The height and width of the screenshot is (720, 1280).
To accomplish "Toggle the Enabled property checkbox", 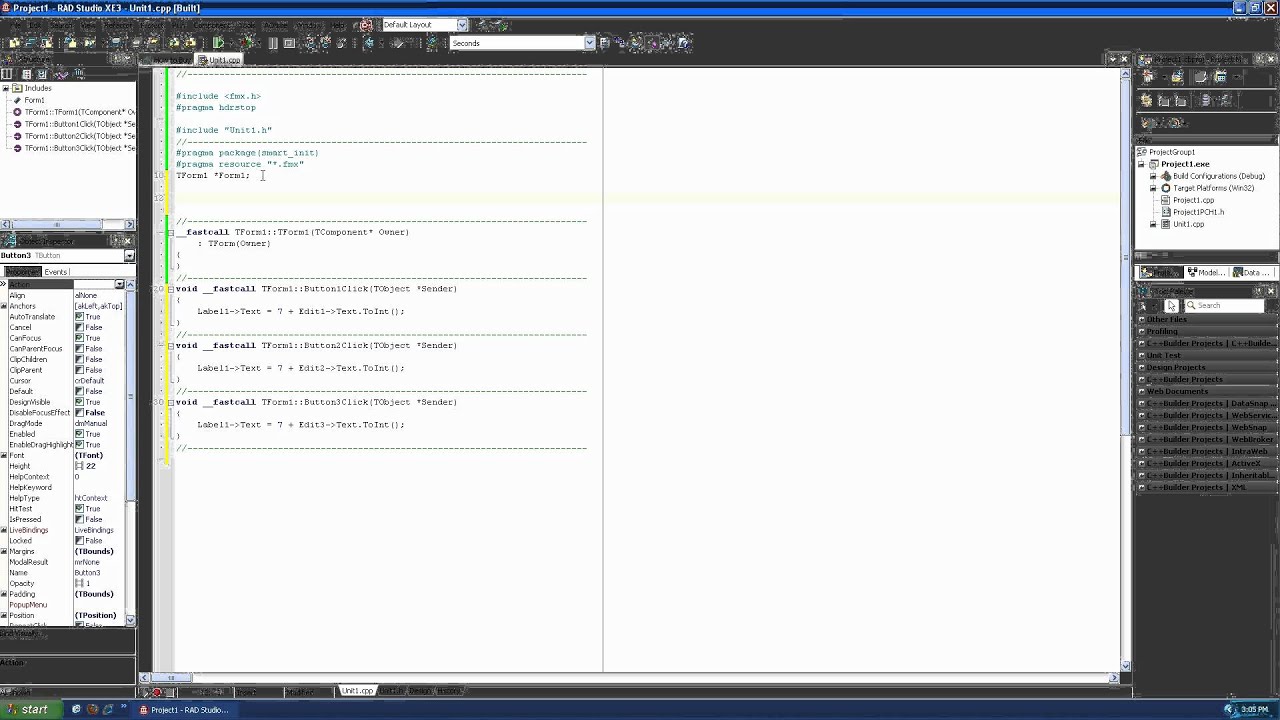I will tap(79, 434).
